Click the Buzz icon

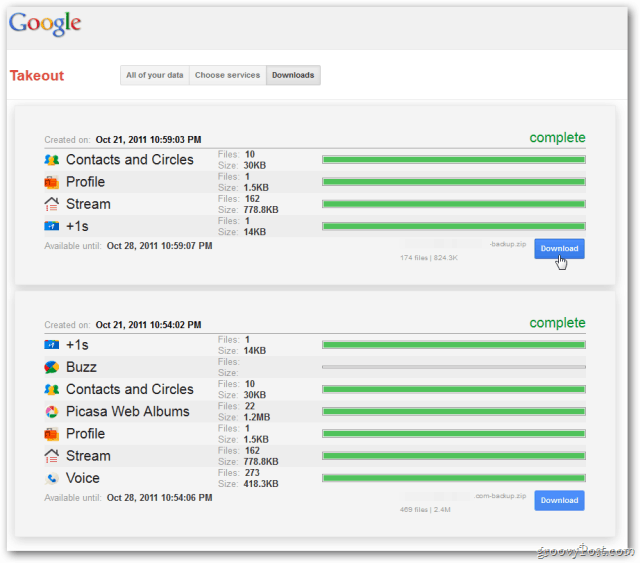click(x=52, y=367)
